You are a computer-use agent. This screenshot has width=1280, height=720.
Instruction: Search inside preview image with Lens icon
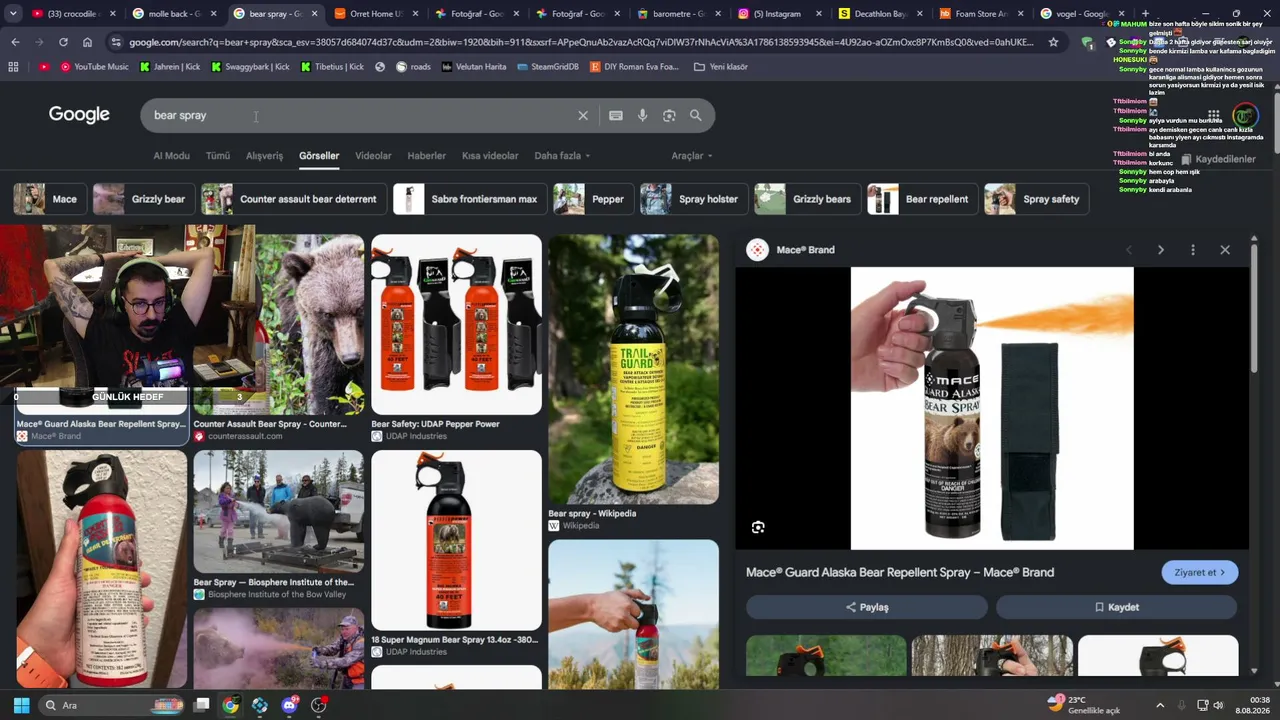pyautogui.click(x=758, y=527)
